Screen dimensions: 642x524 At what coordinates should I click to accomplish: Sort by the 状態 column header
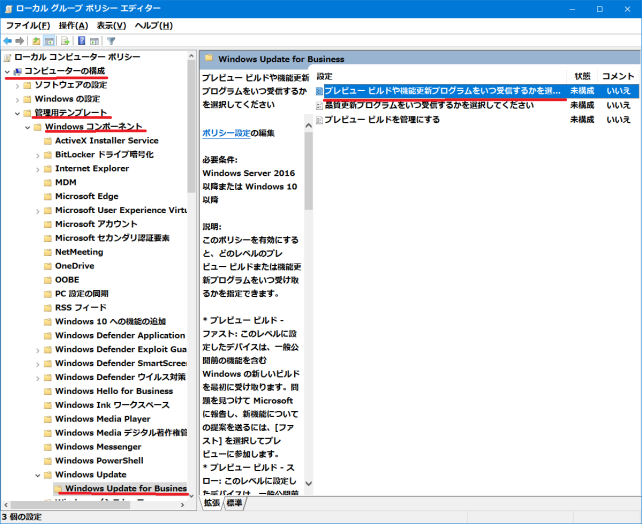[582, 76]
